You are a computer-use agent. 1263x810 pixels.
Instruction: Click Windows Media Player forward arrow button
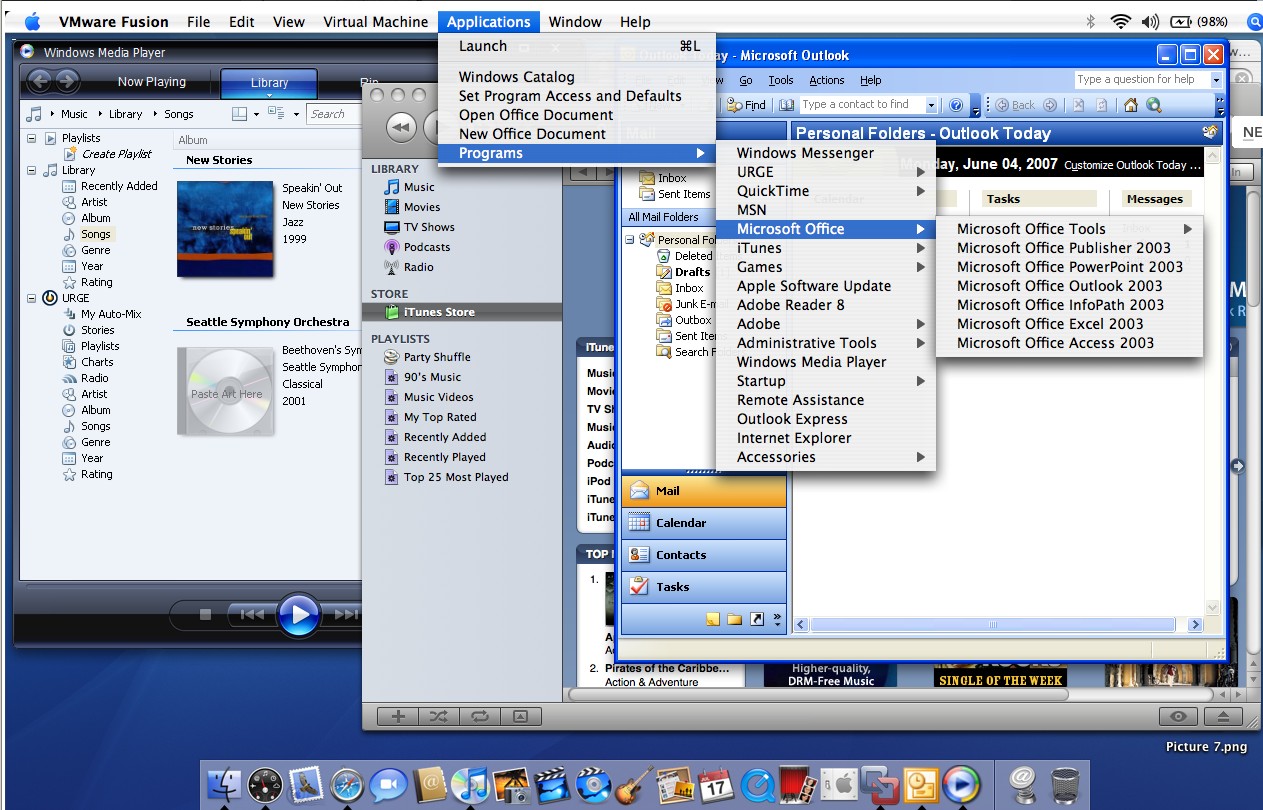67,81
